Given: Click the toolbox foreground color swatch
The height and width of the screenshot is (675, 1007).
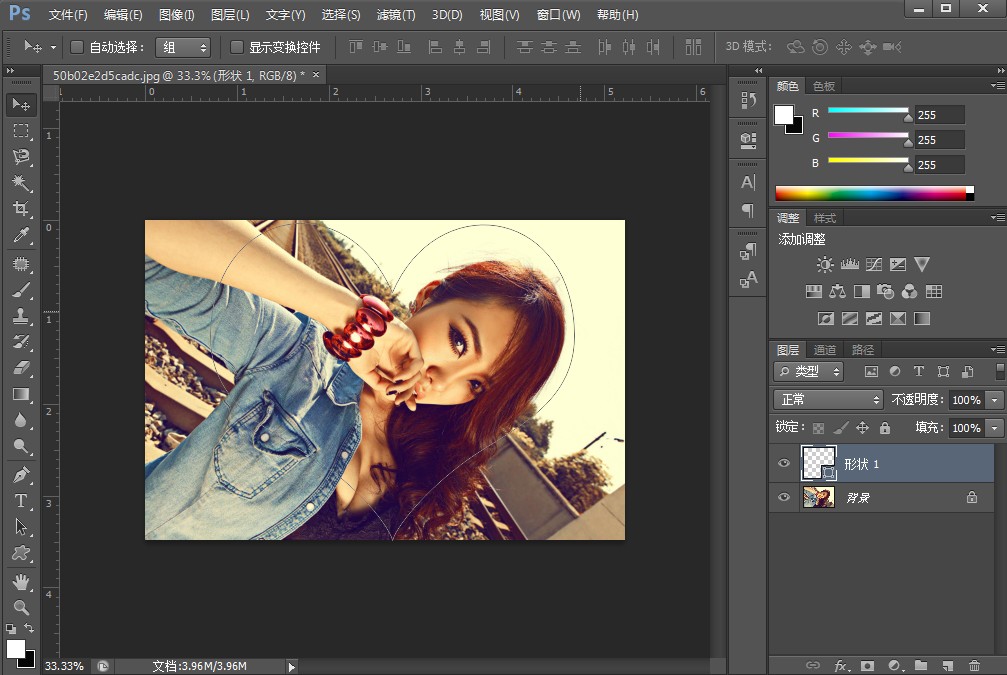Looking at the screenshot, I should [x=14, y=647].
